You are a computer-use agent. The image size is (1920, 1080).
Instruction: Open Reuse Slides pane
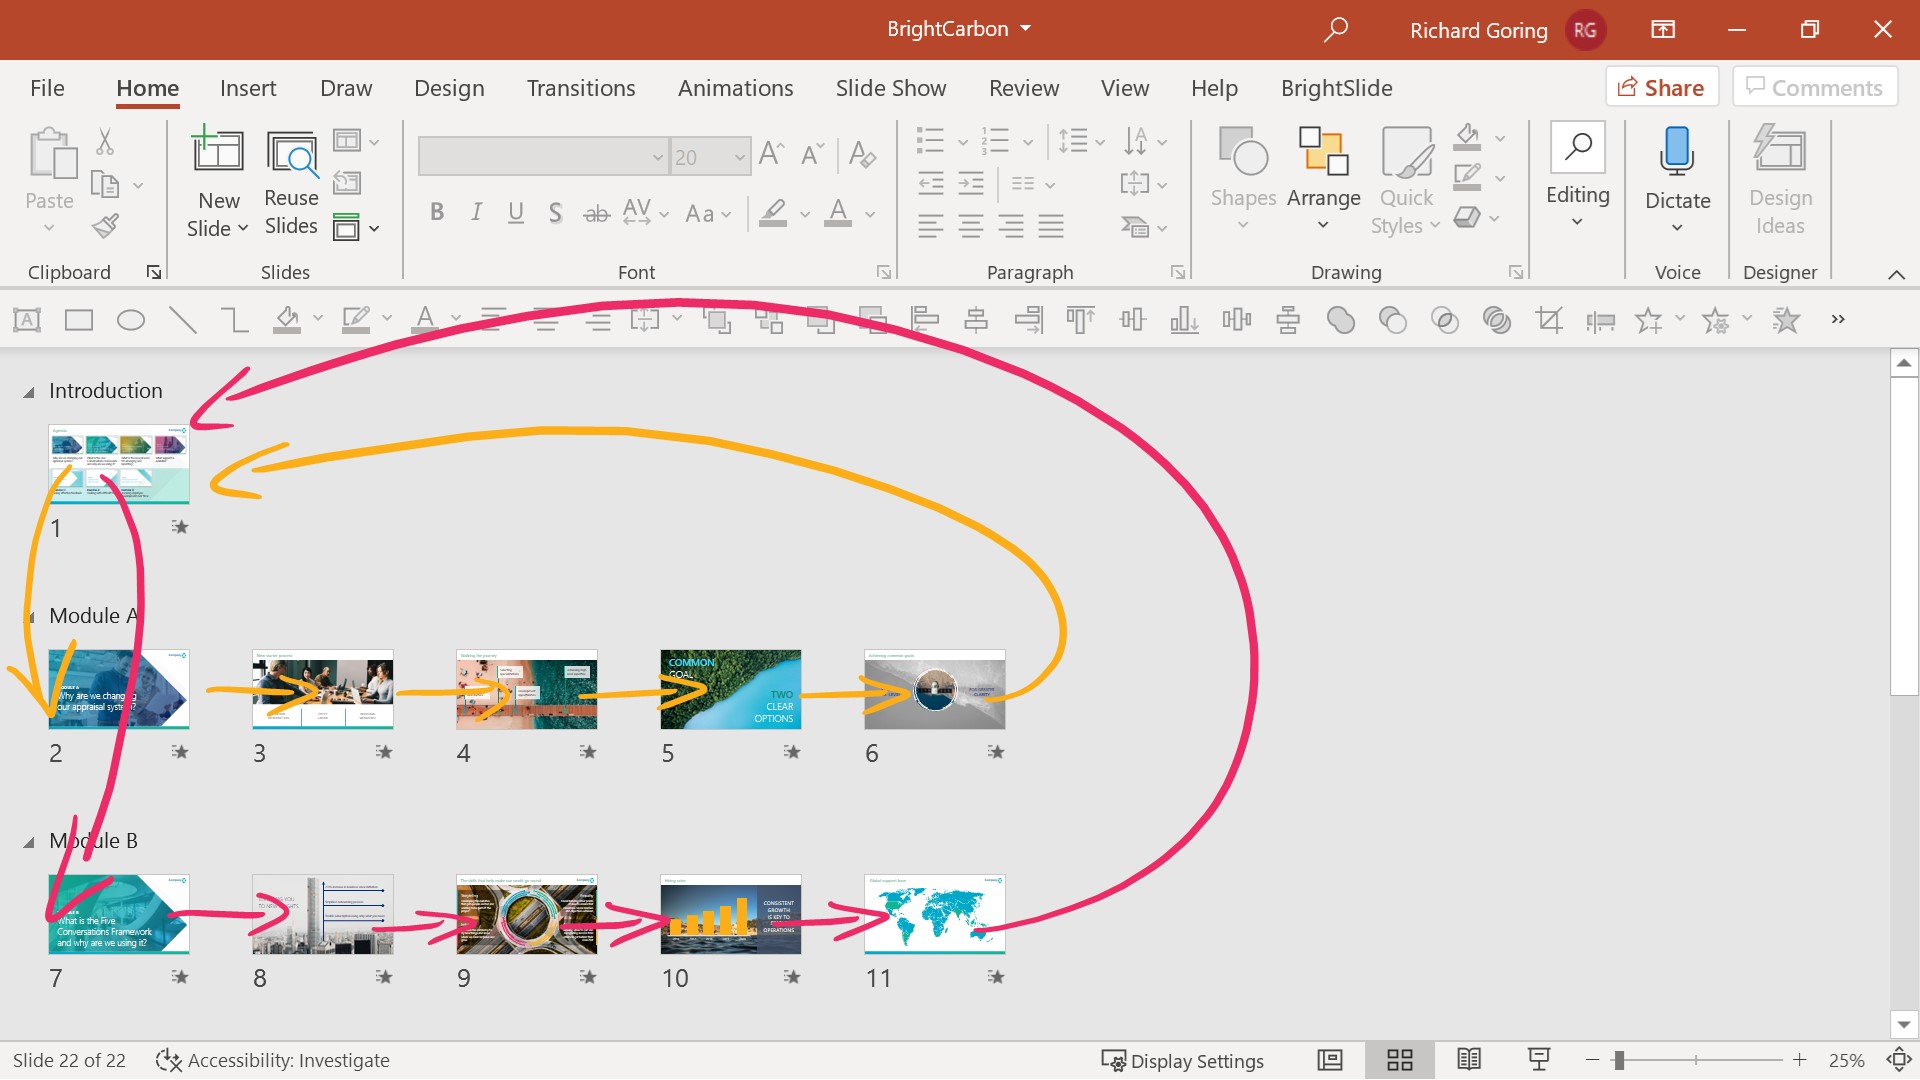[x=291, y=154]
